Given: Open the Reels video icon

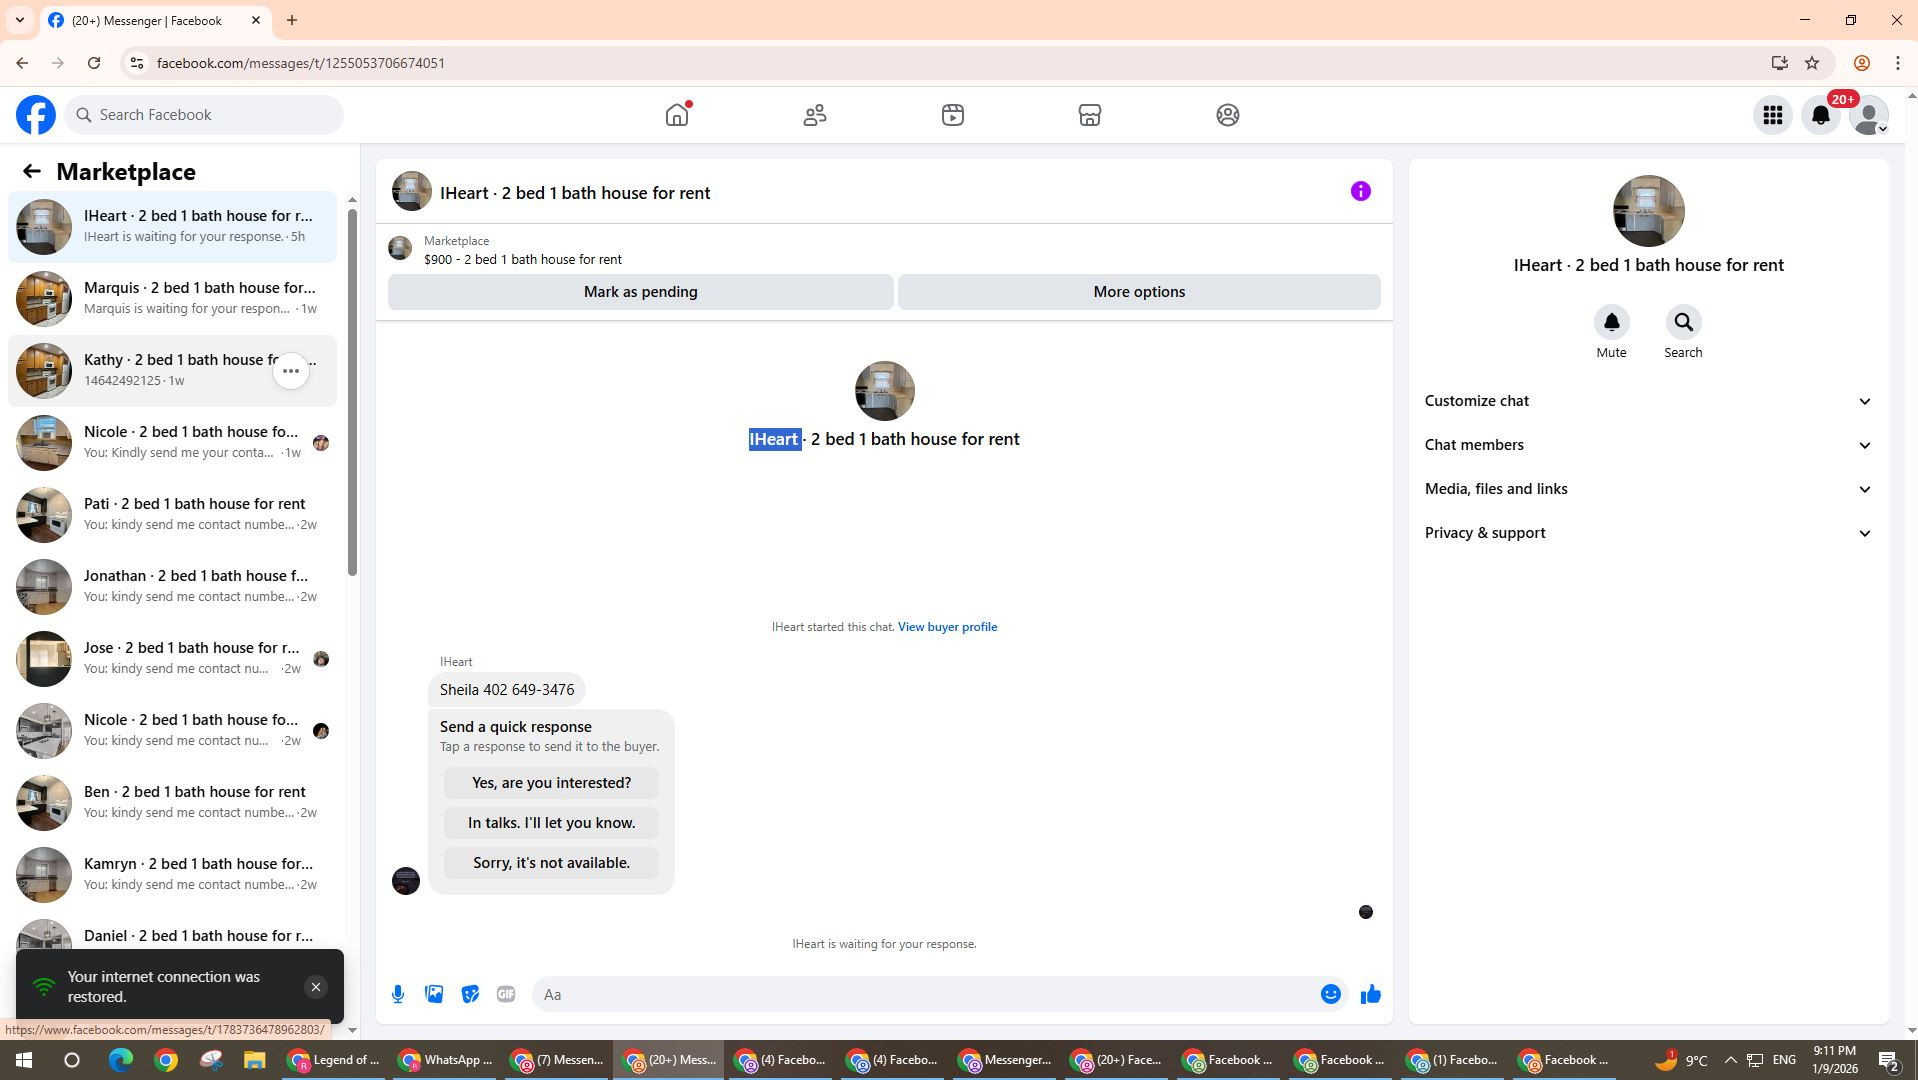Looking at the screenshot, I should click(953, 115).
